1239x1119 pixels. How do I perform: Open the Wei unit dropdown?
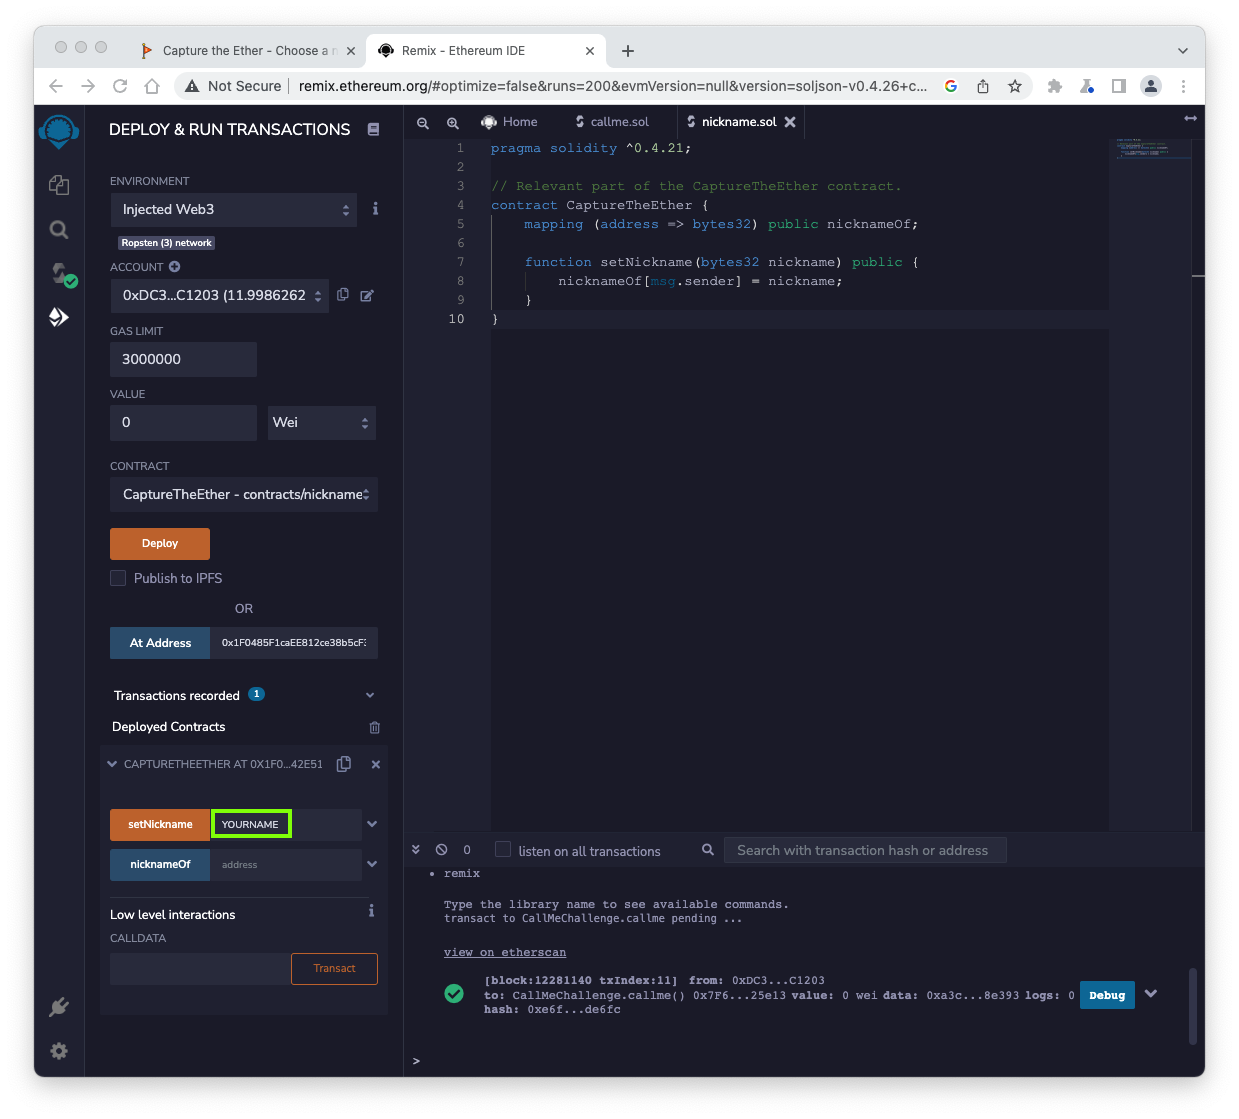click(321, 423)
